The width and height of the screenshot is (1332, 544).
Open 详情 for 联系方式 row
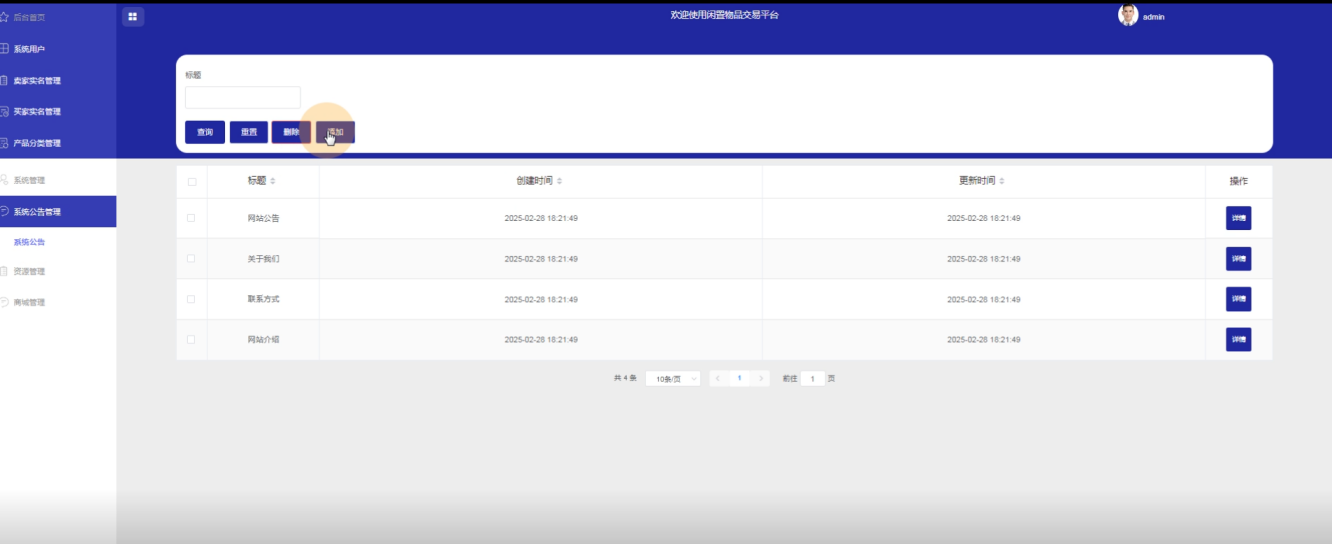point(1238,299)
